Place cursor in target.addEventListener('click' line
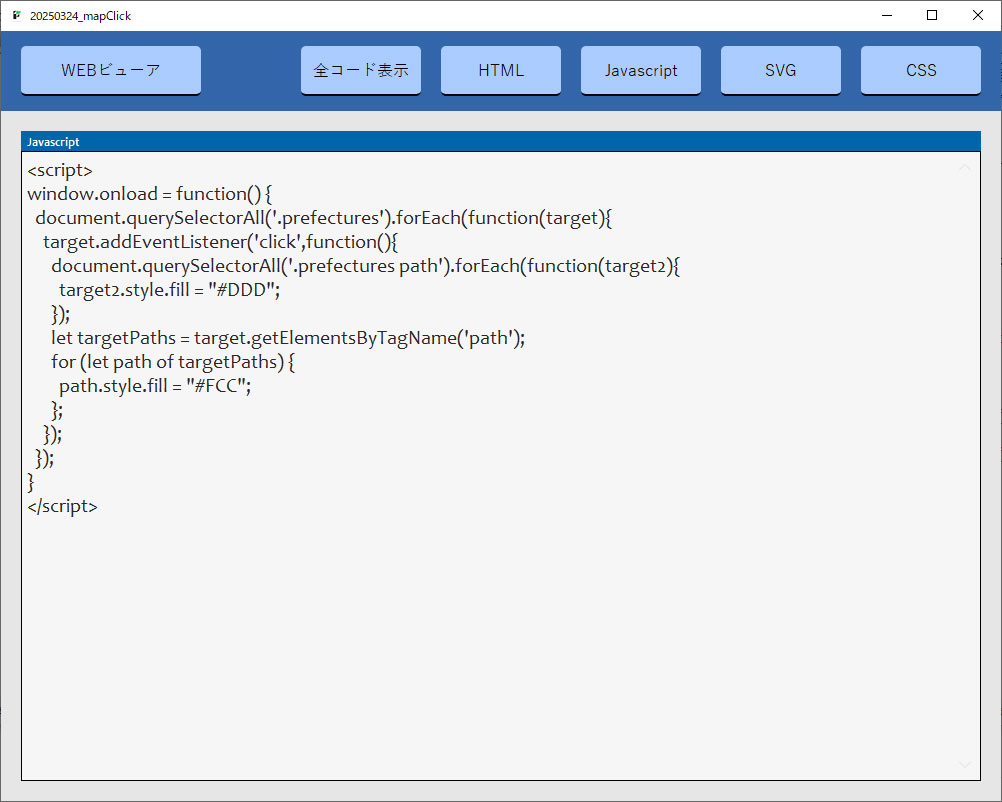 pos(220,242)
